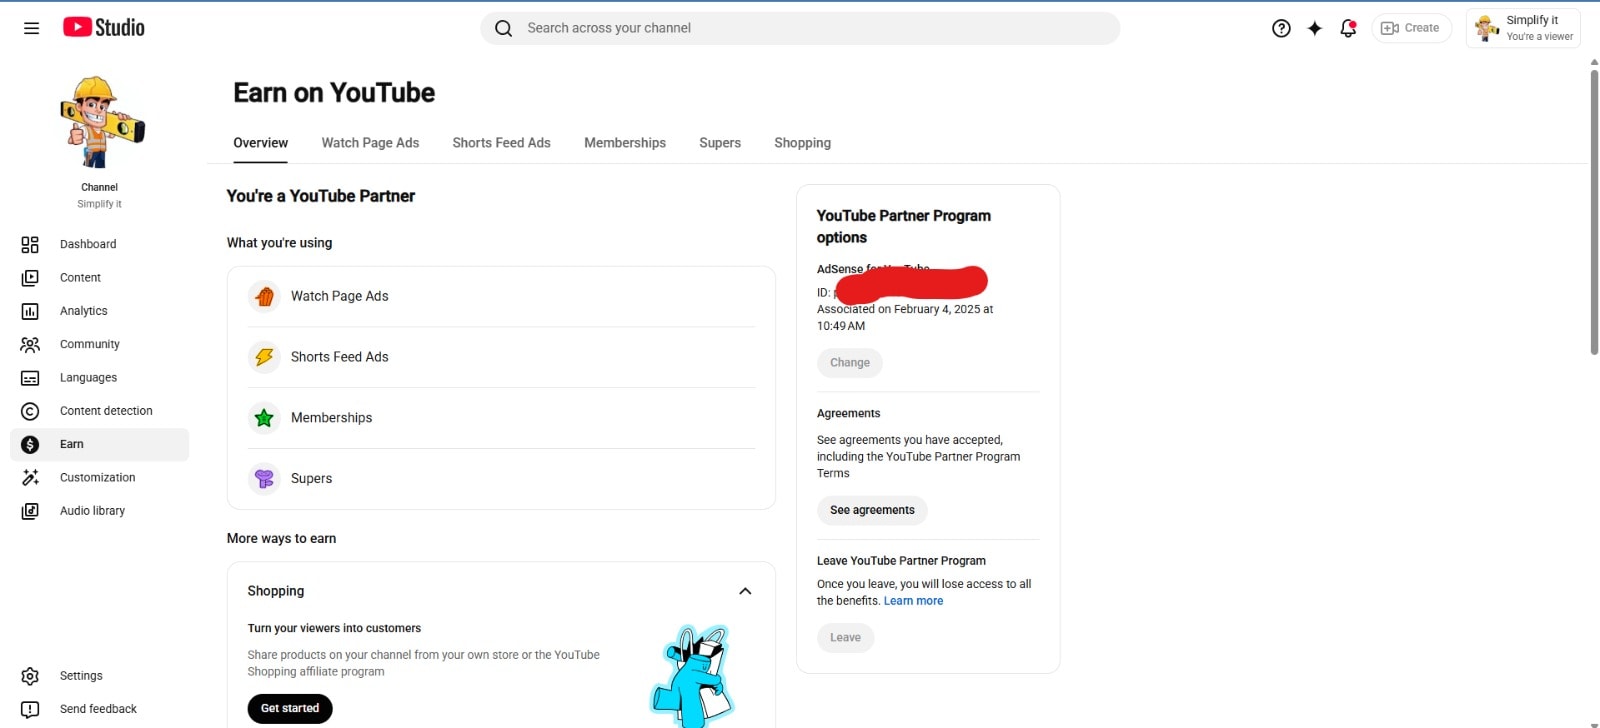Click the Audio library icon
Screen dimensions: 1600x728
[x=30, y=511]
